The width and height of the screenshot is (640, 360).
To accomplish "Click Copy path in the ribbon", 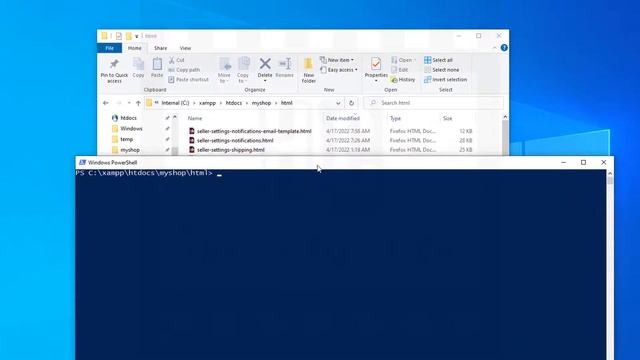I will pyautogui.click(x=184, y=70).
